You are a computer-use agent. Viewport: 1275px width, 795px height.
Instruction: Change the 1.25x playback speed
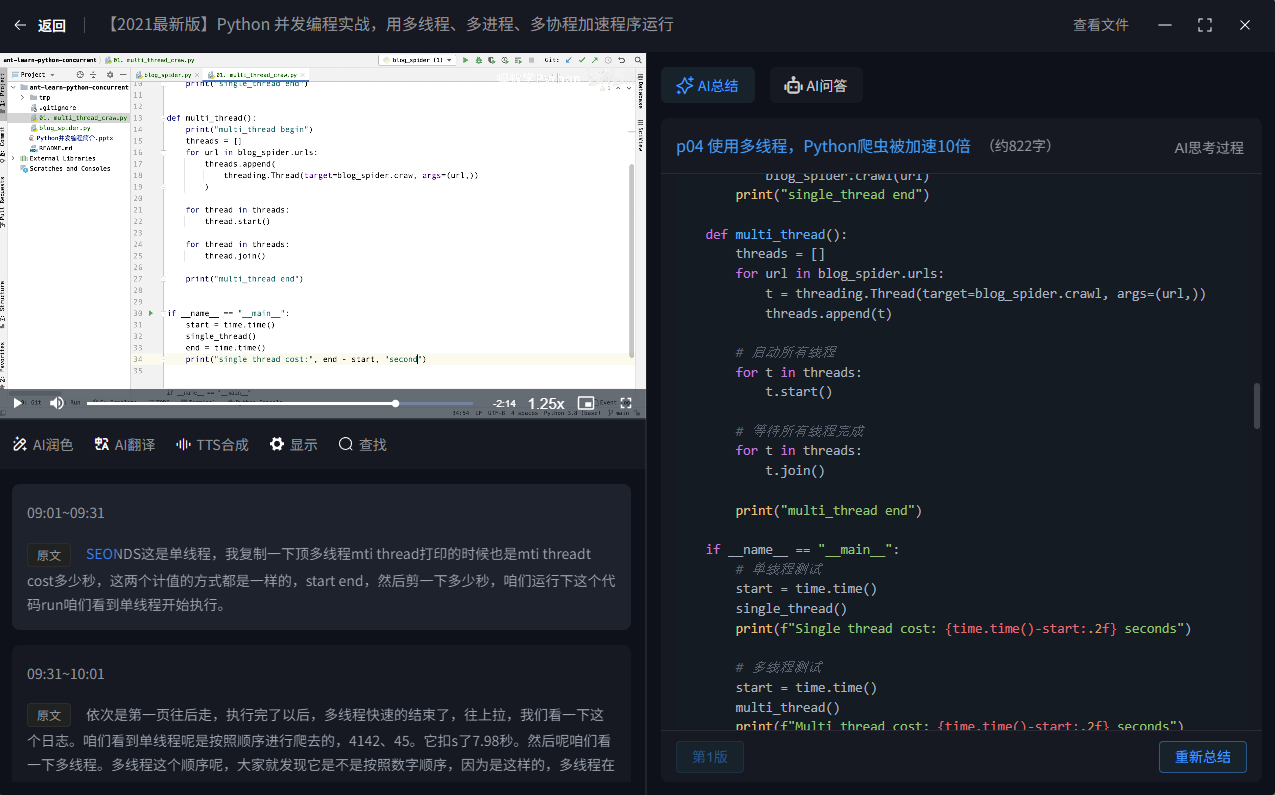click(546, 404)
